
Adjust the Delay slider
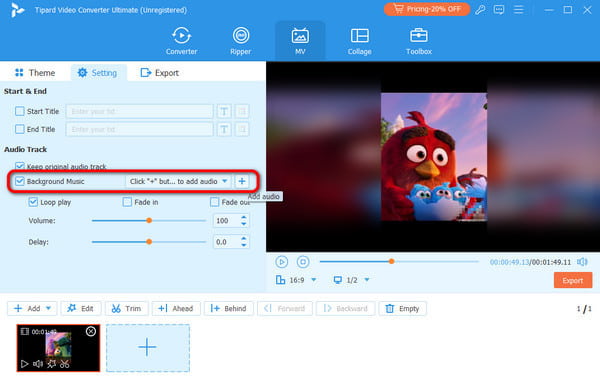tap(149, 242)
